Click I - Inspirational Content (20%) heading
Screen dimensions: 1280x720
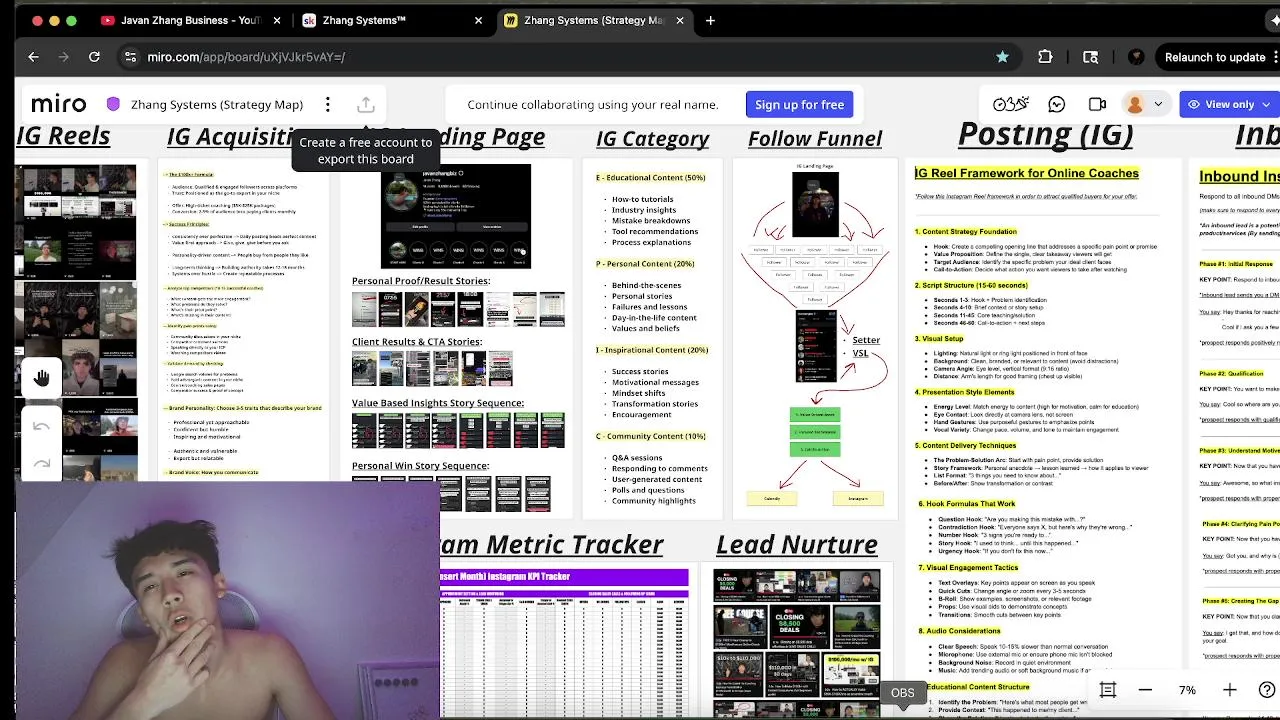click(x=651, y=350)
